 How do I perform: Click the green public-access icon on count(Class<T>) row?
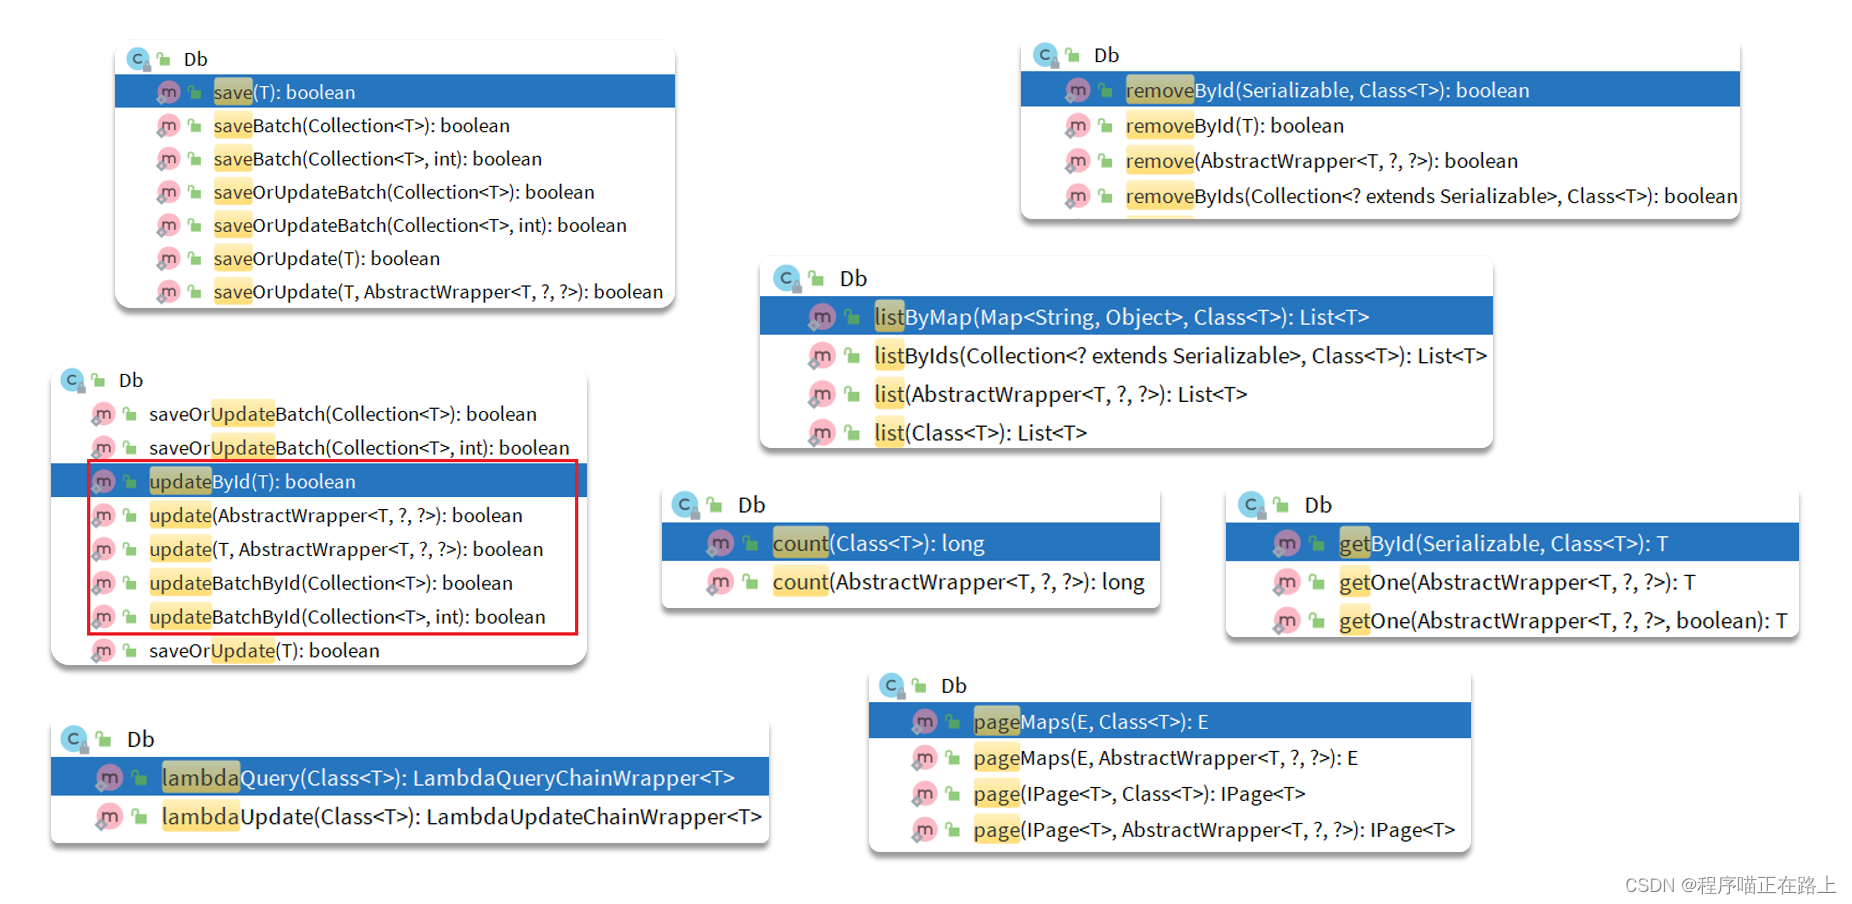click(750, 544)
